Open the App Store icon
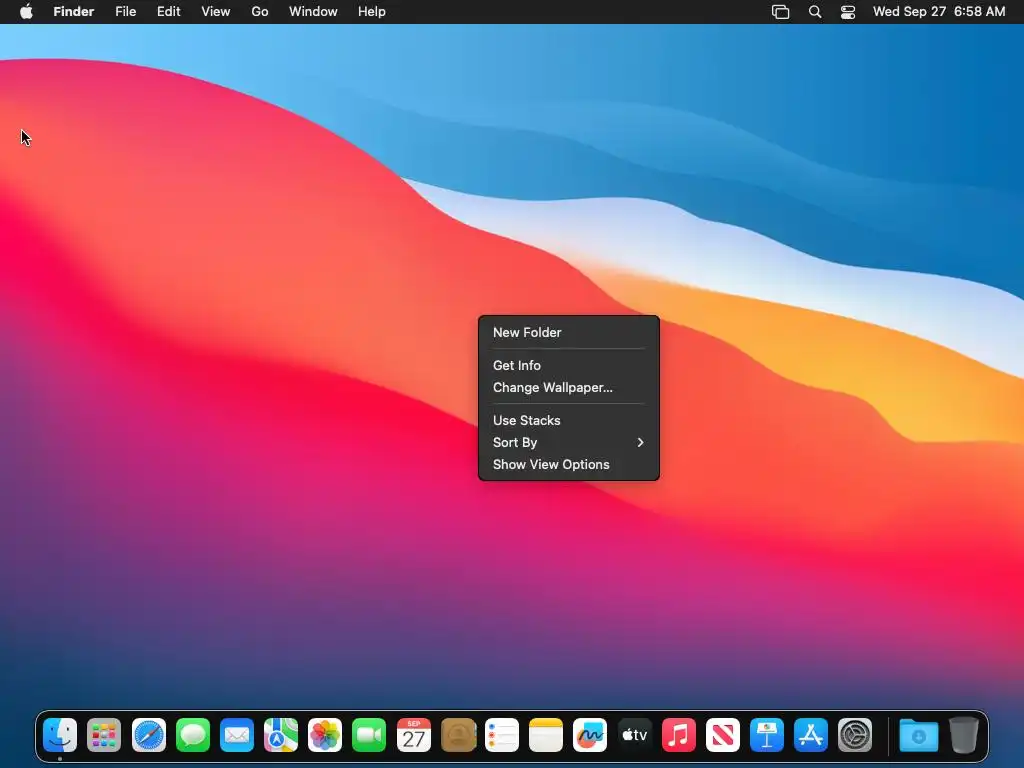This screenshot has width=1024, height=768. [x=810, y=735]
